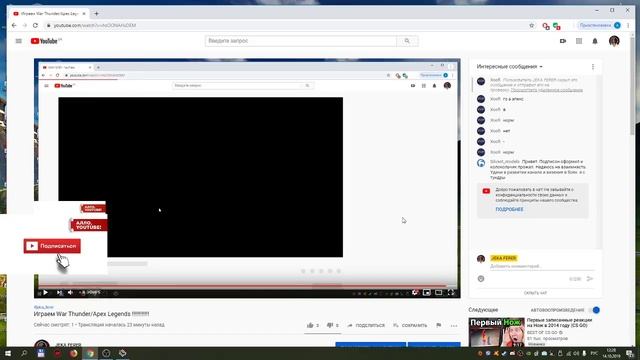Open the create video camera icon
The width and height of the screenshot is (640, 360).
[563, 41]
